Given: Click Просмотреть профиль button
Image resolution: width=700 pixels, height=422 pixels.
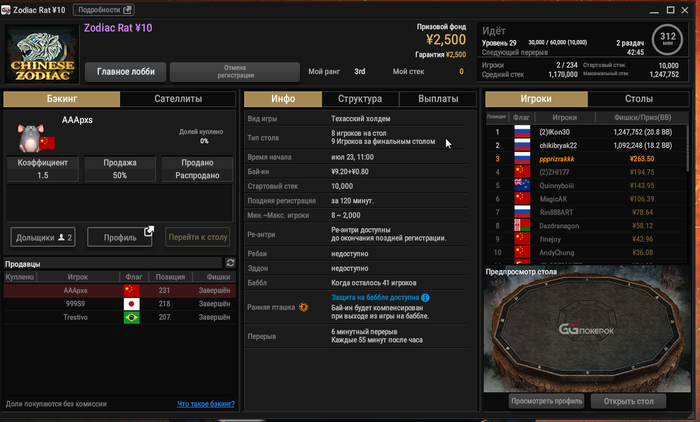Looking at the screenshot, I should click(x=546, y=401).
